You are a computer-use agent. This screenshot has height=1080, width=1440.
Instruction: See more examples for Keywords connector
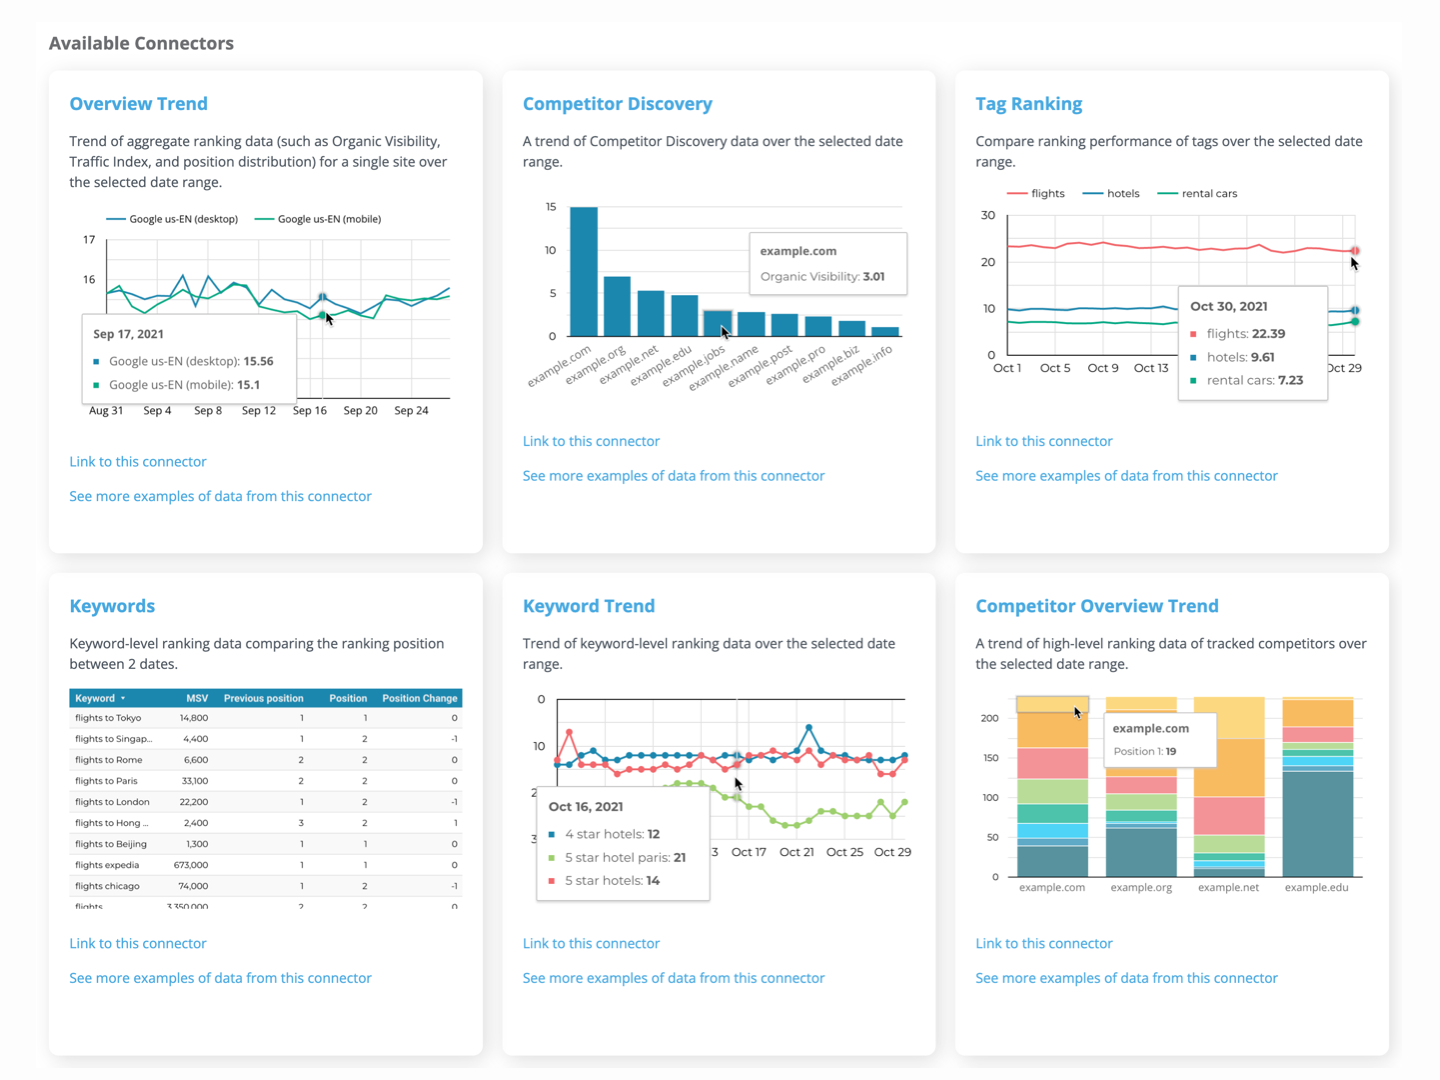pos(220,978)
